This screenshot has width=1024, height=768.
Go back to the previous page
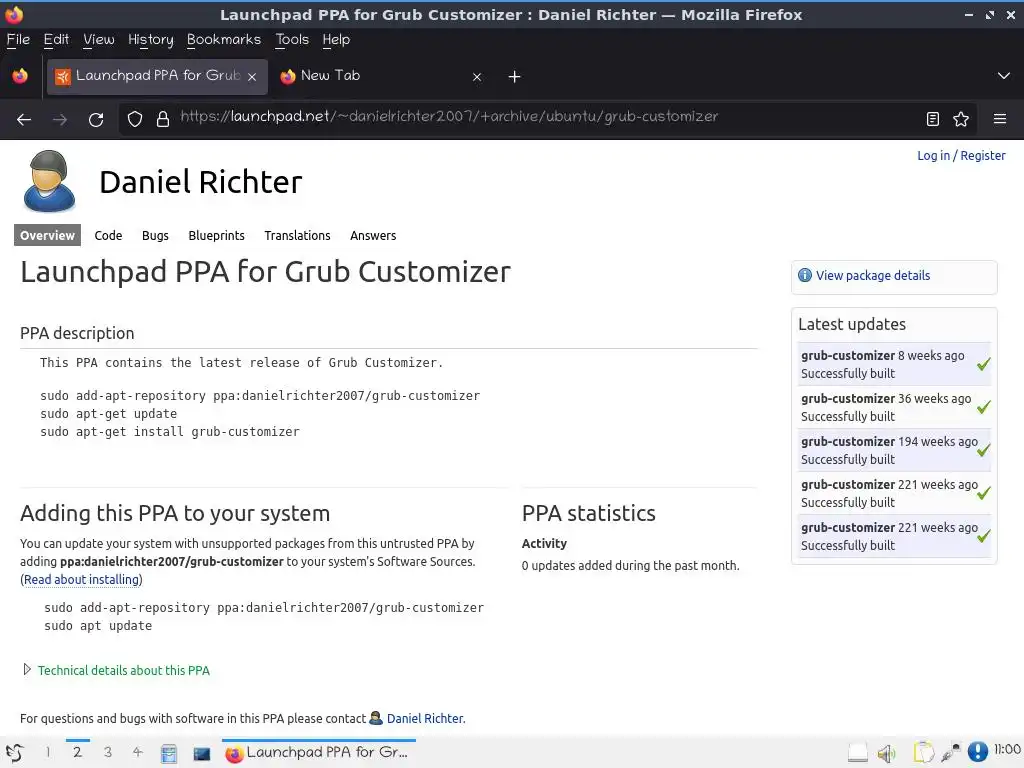[24, 120]
